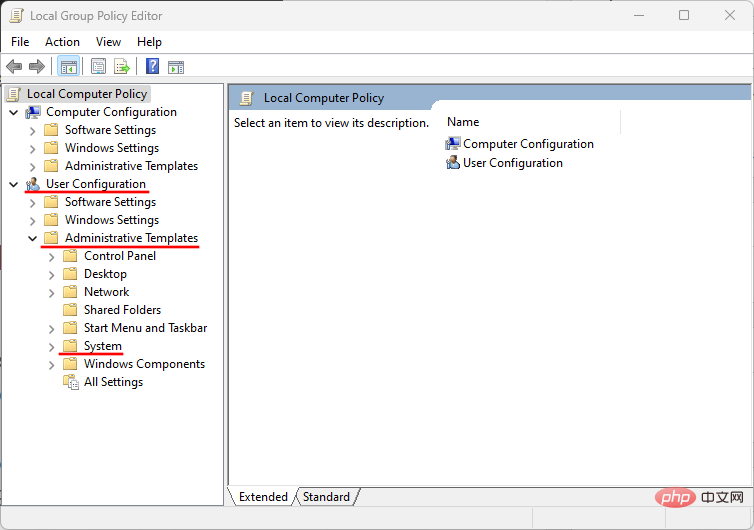Expand the Network node chevron
This screenshot has width=754, height=530.
(51, 293)
